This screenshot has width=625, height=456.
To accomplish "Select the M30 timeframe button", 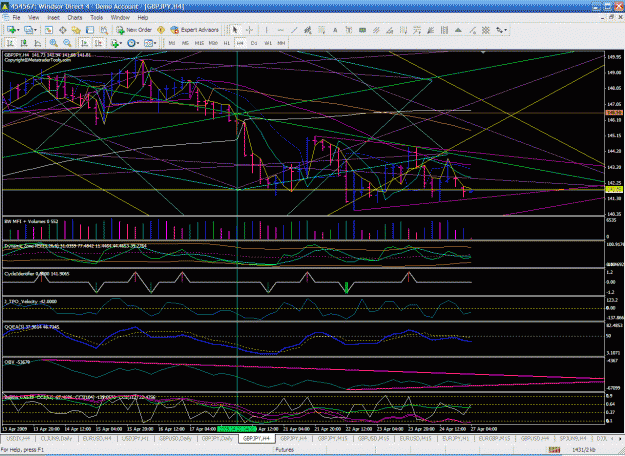I will (213, 43).
